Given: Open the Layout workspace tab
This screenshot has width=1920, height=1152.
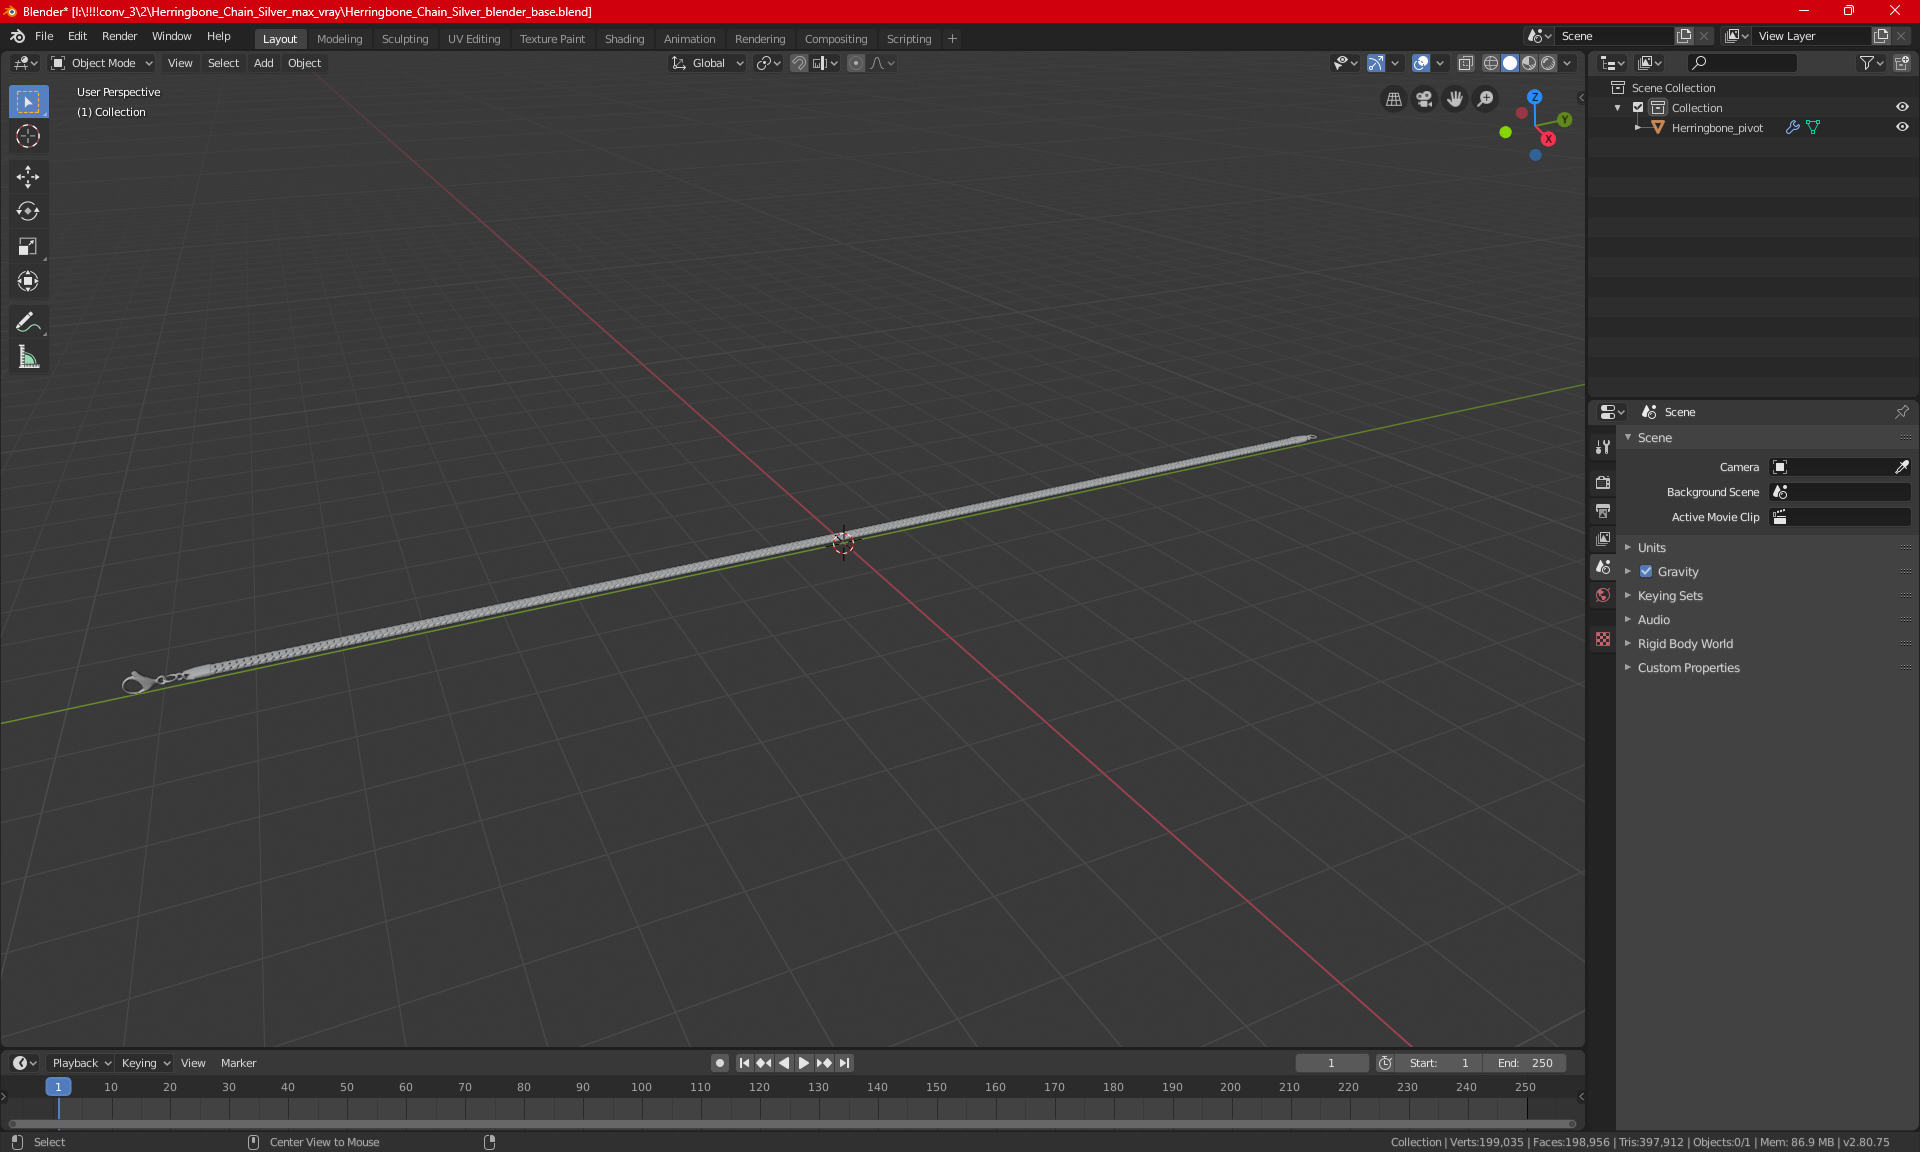Looking at the screenshot, I should coord(280,37).
